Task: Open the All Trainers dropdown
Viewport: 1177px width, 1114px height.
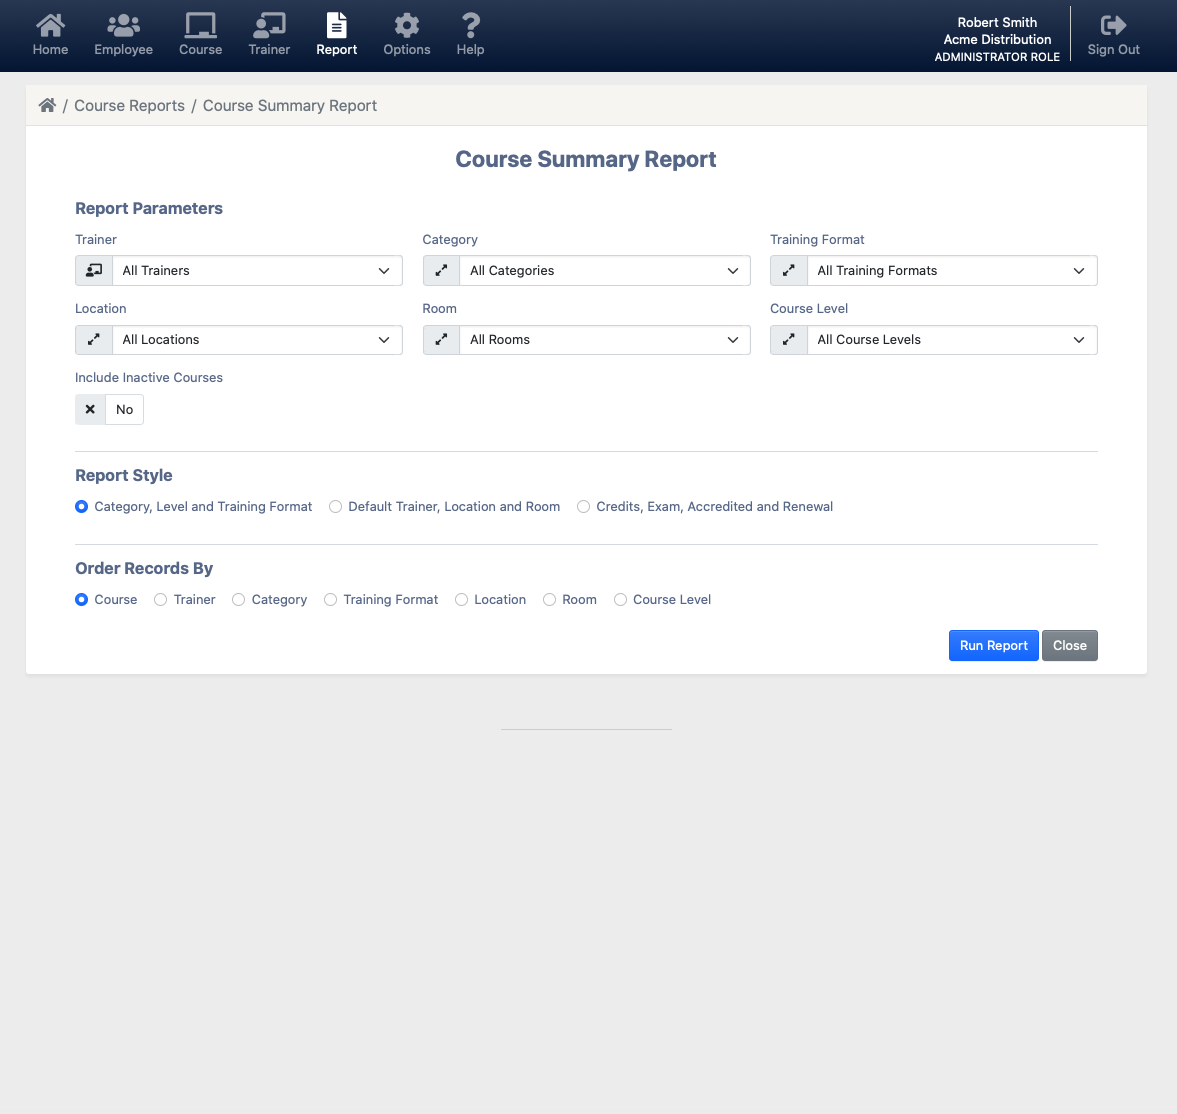Action: coord(257,270)
